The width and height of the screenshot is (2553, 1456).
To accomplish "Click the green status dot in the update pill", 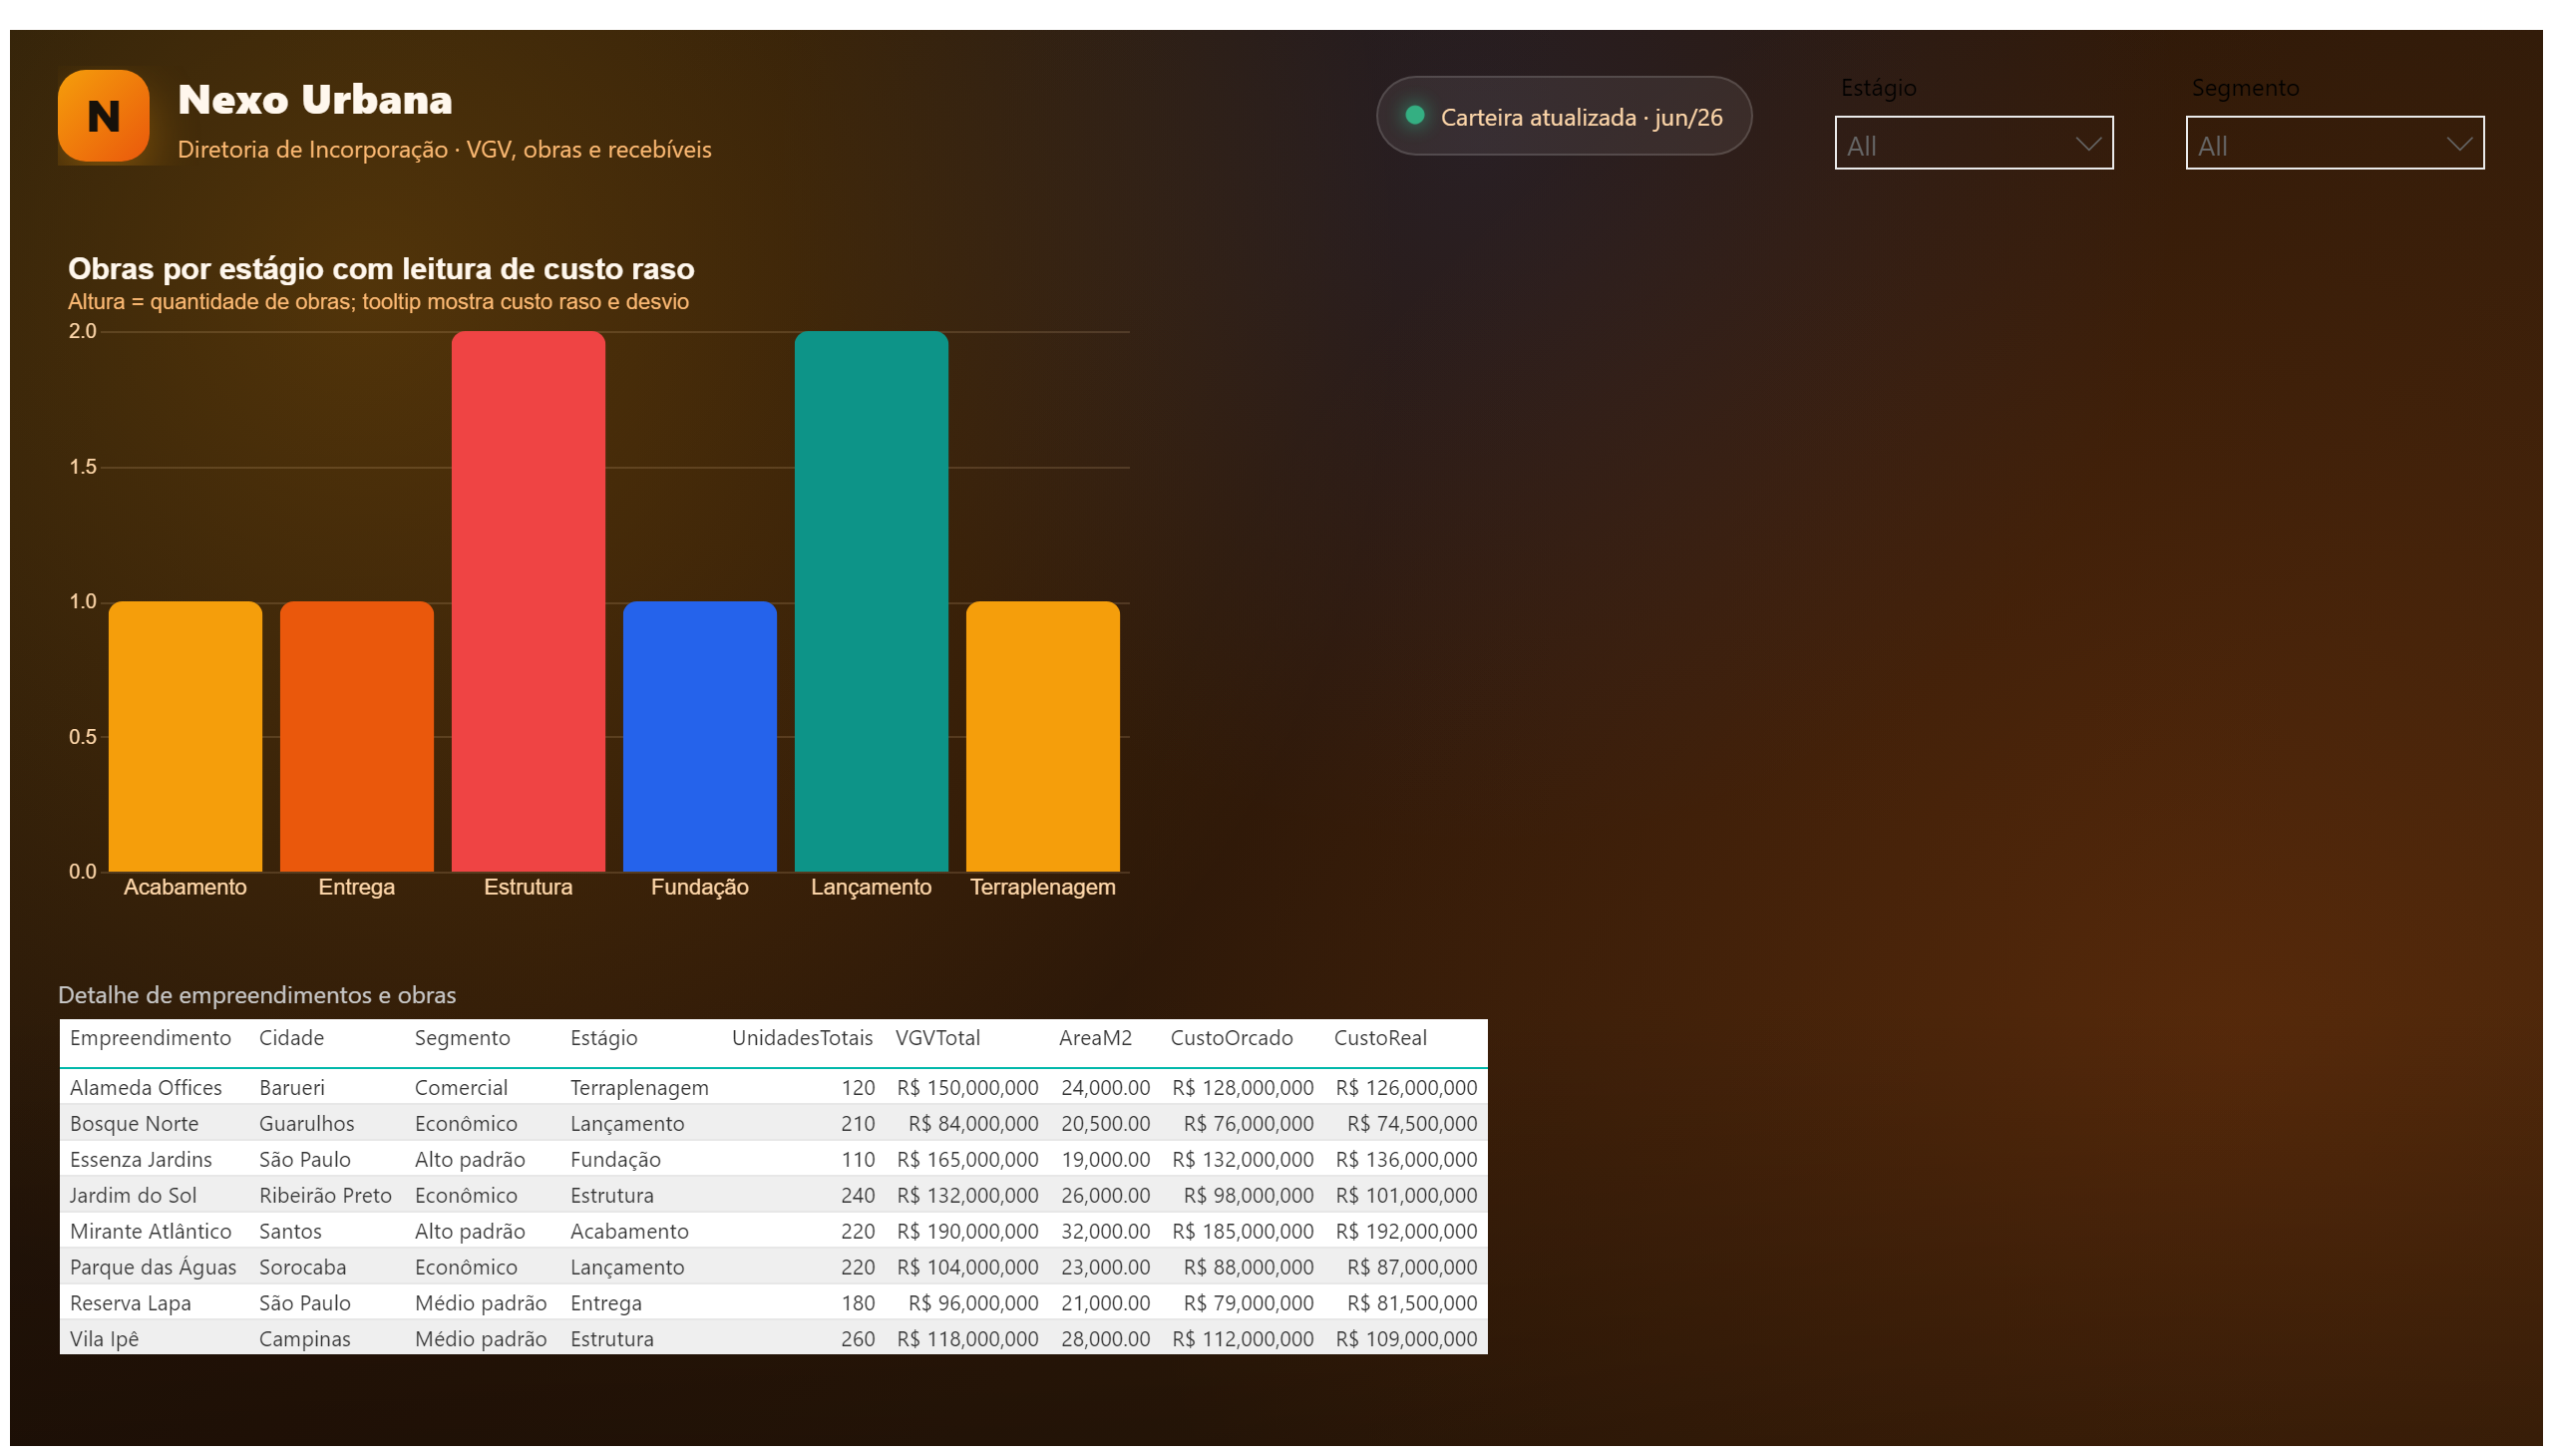I will [x=1414, y=115].
